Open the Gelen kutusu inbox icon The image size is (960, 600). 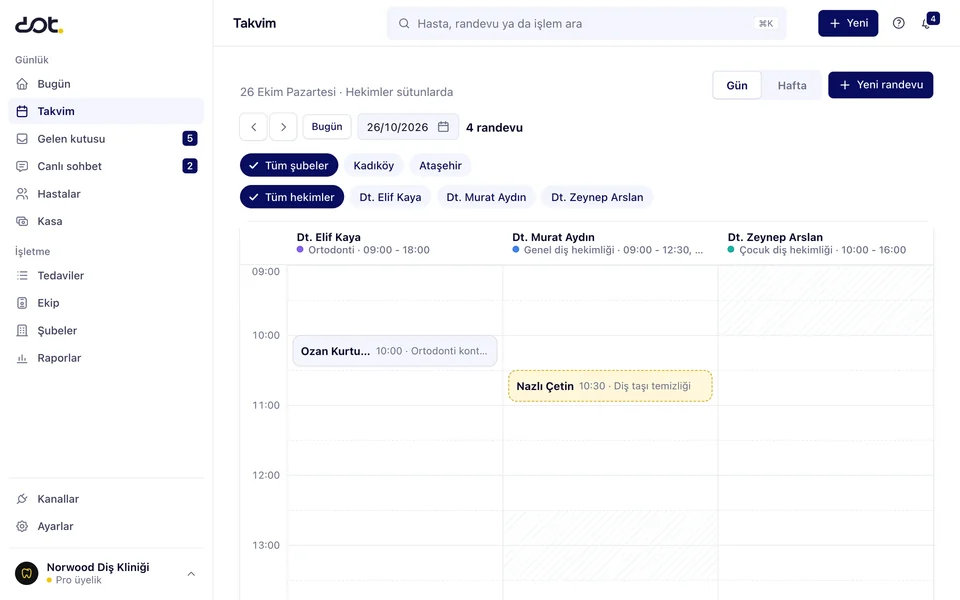tap(22, 139)
